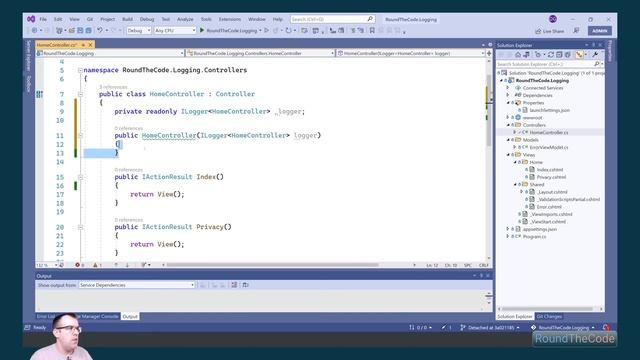Image resolution: width=640 pixels, height=360 pixels.
Task: Expand the Connected Services node
Action: 509,88
